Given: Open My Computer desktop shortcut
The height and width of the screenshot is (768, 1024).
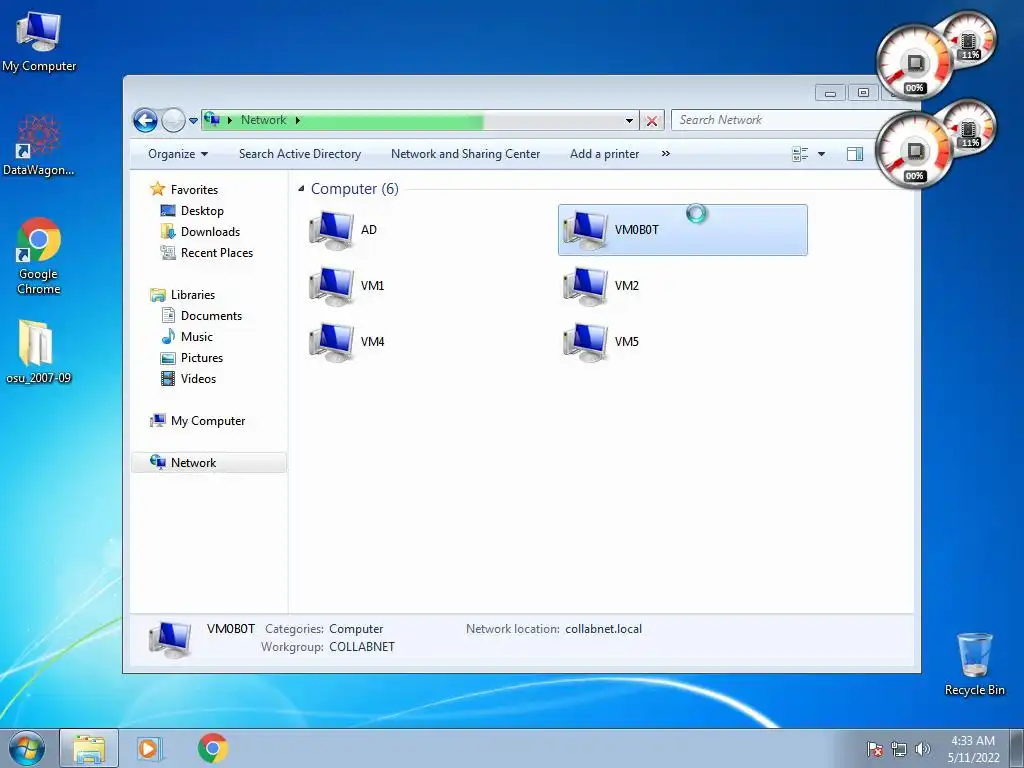Looking at the screenshot, I should tap(39, 42).
